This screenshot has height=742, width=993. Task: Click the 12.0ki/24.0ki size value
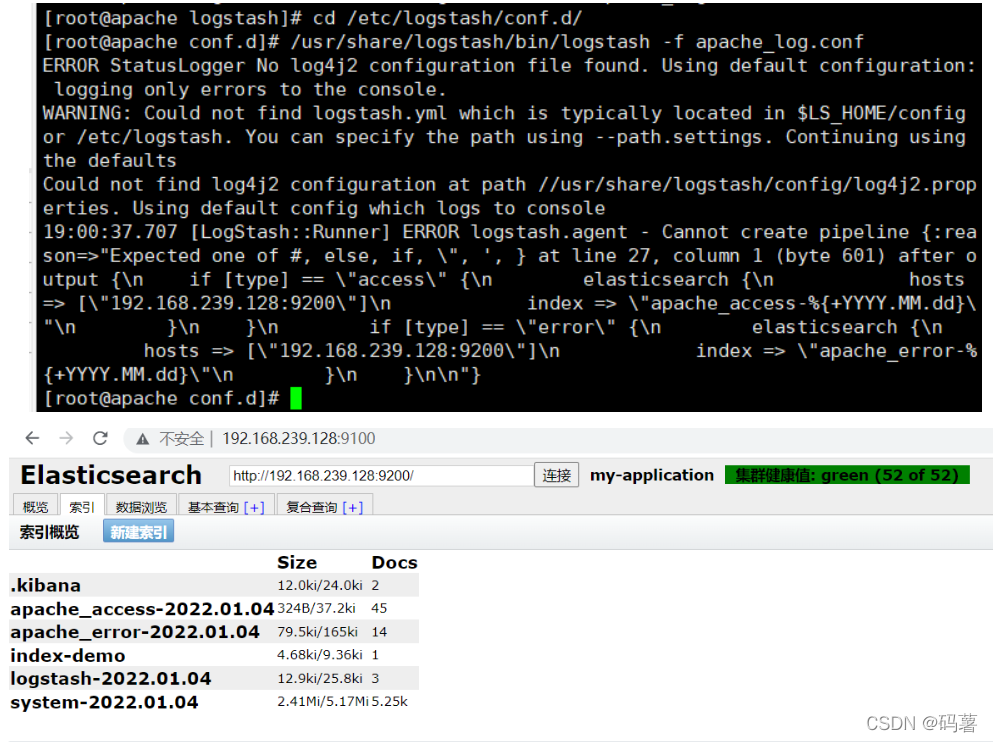point(320,585)
